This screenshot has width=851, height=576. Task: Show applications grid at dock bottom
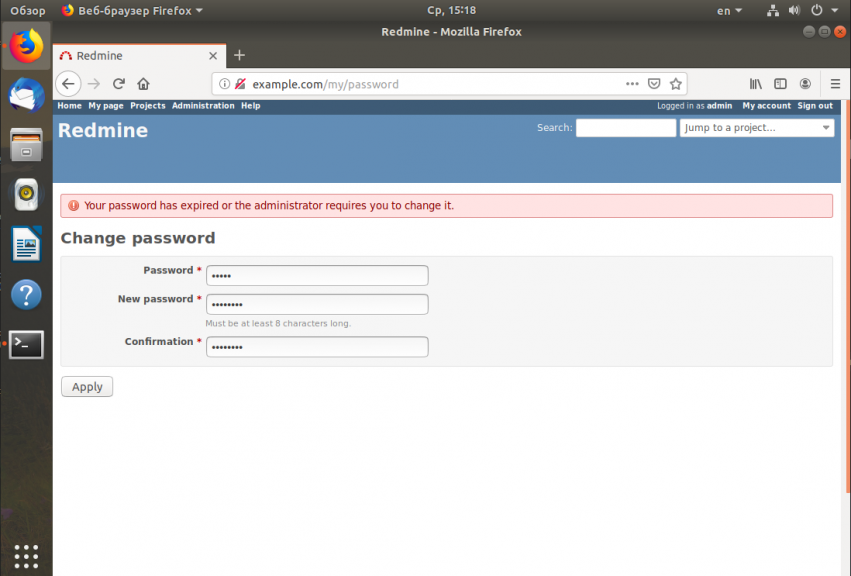[26, 556]
